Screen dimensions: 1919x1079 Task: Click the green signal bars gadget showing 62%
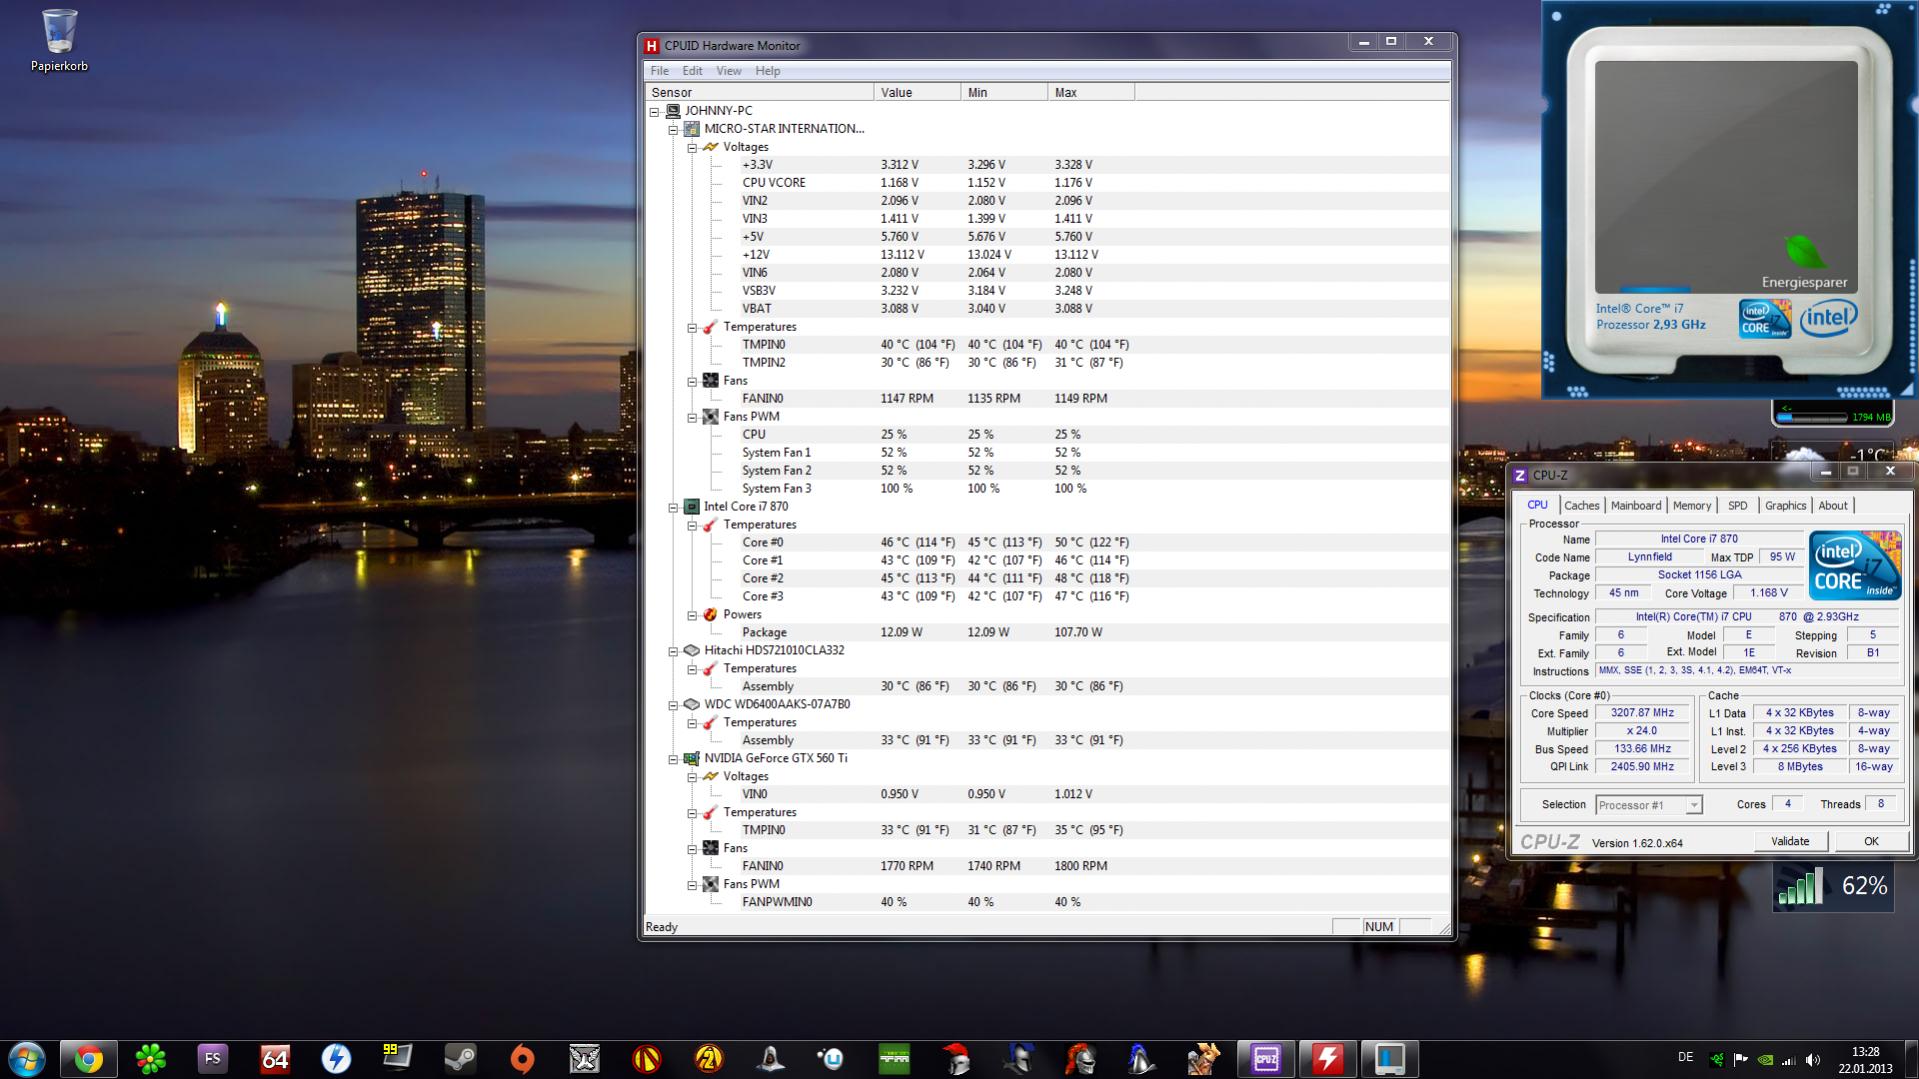(1833, 886)
